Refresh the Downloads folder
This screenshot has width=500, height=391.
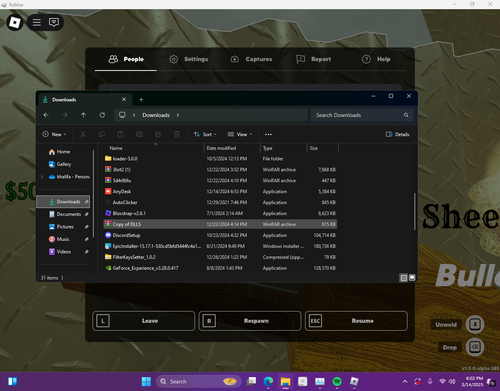pyautogui.click(x=102, y=115)
